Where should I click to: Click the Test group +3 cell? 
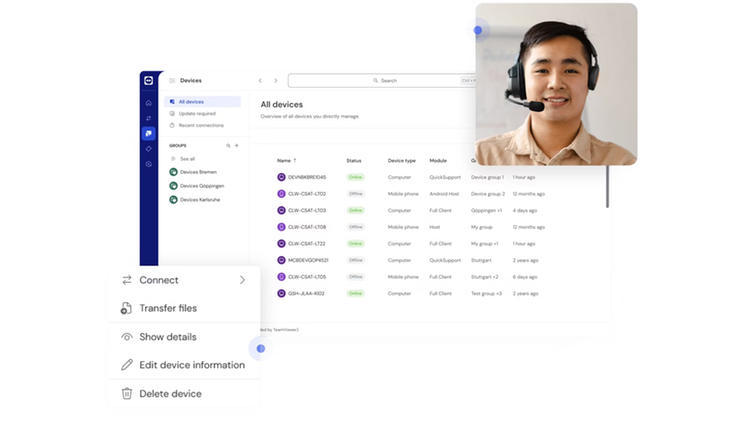[x=486, y=293]
